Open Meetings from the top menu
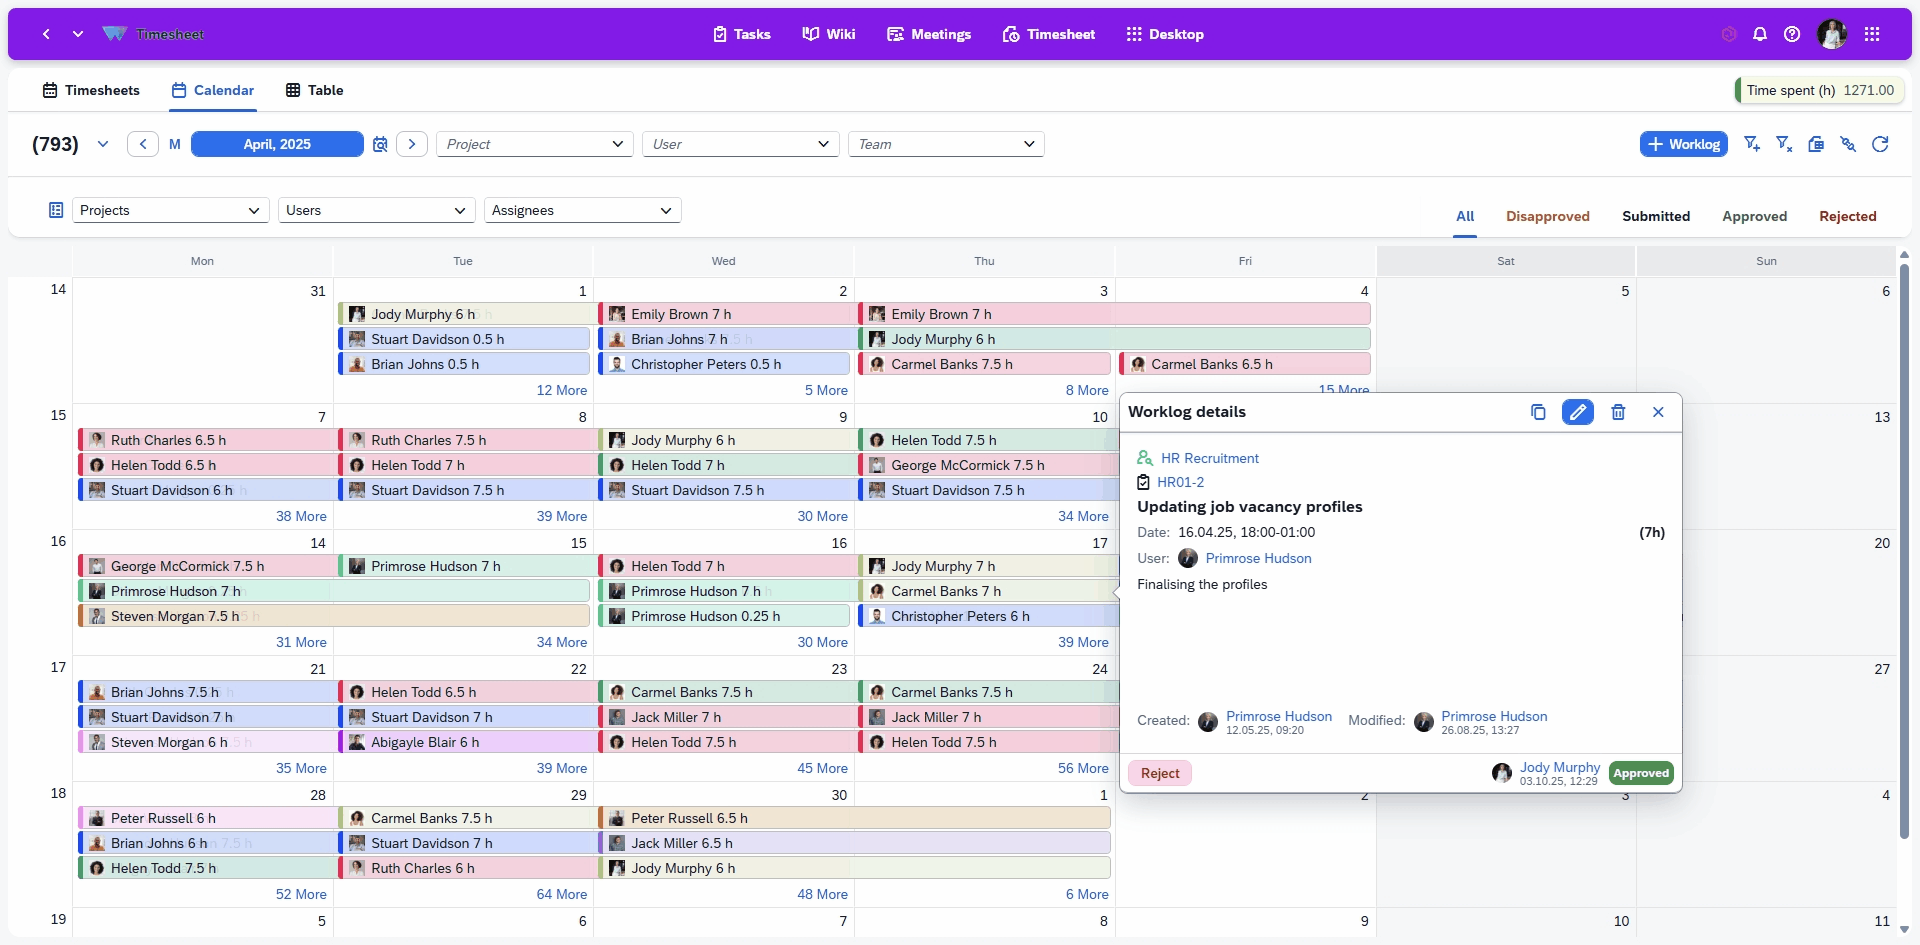The width and height of the screenshot is (1920, 945). [929, 34]
